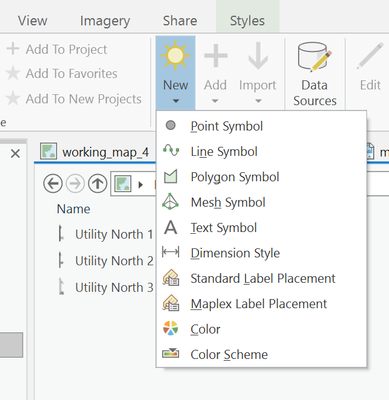
Task: Click Add To New Projects button label
Action: pos(83,99)
